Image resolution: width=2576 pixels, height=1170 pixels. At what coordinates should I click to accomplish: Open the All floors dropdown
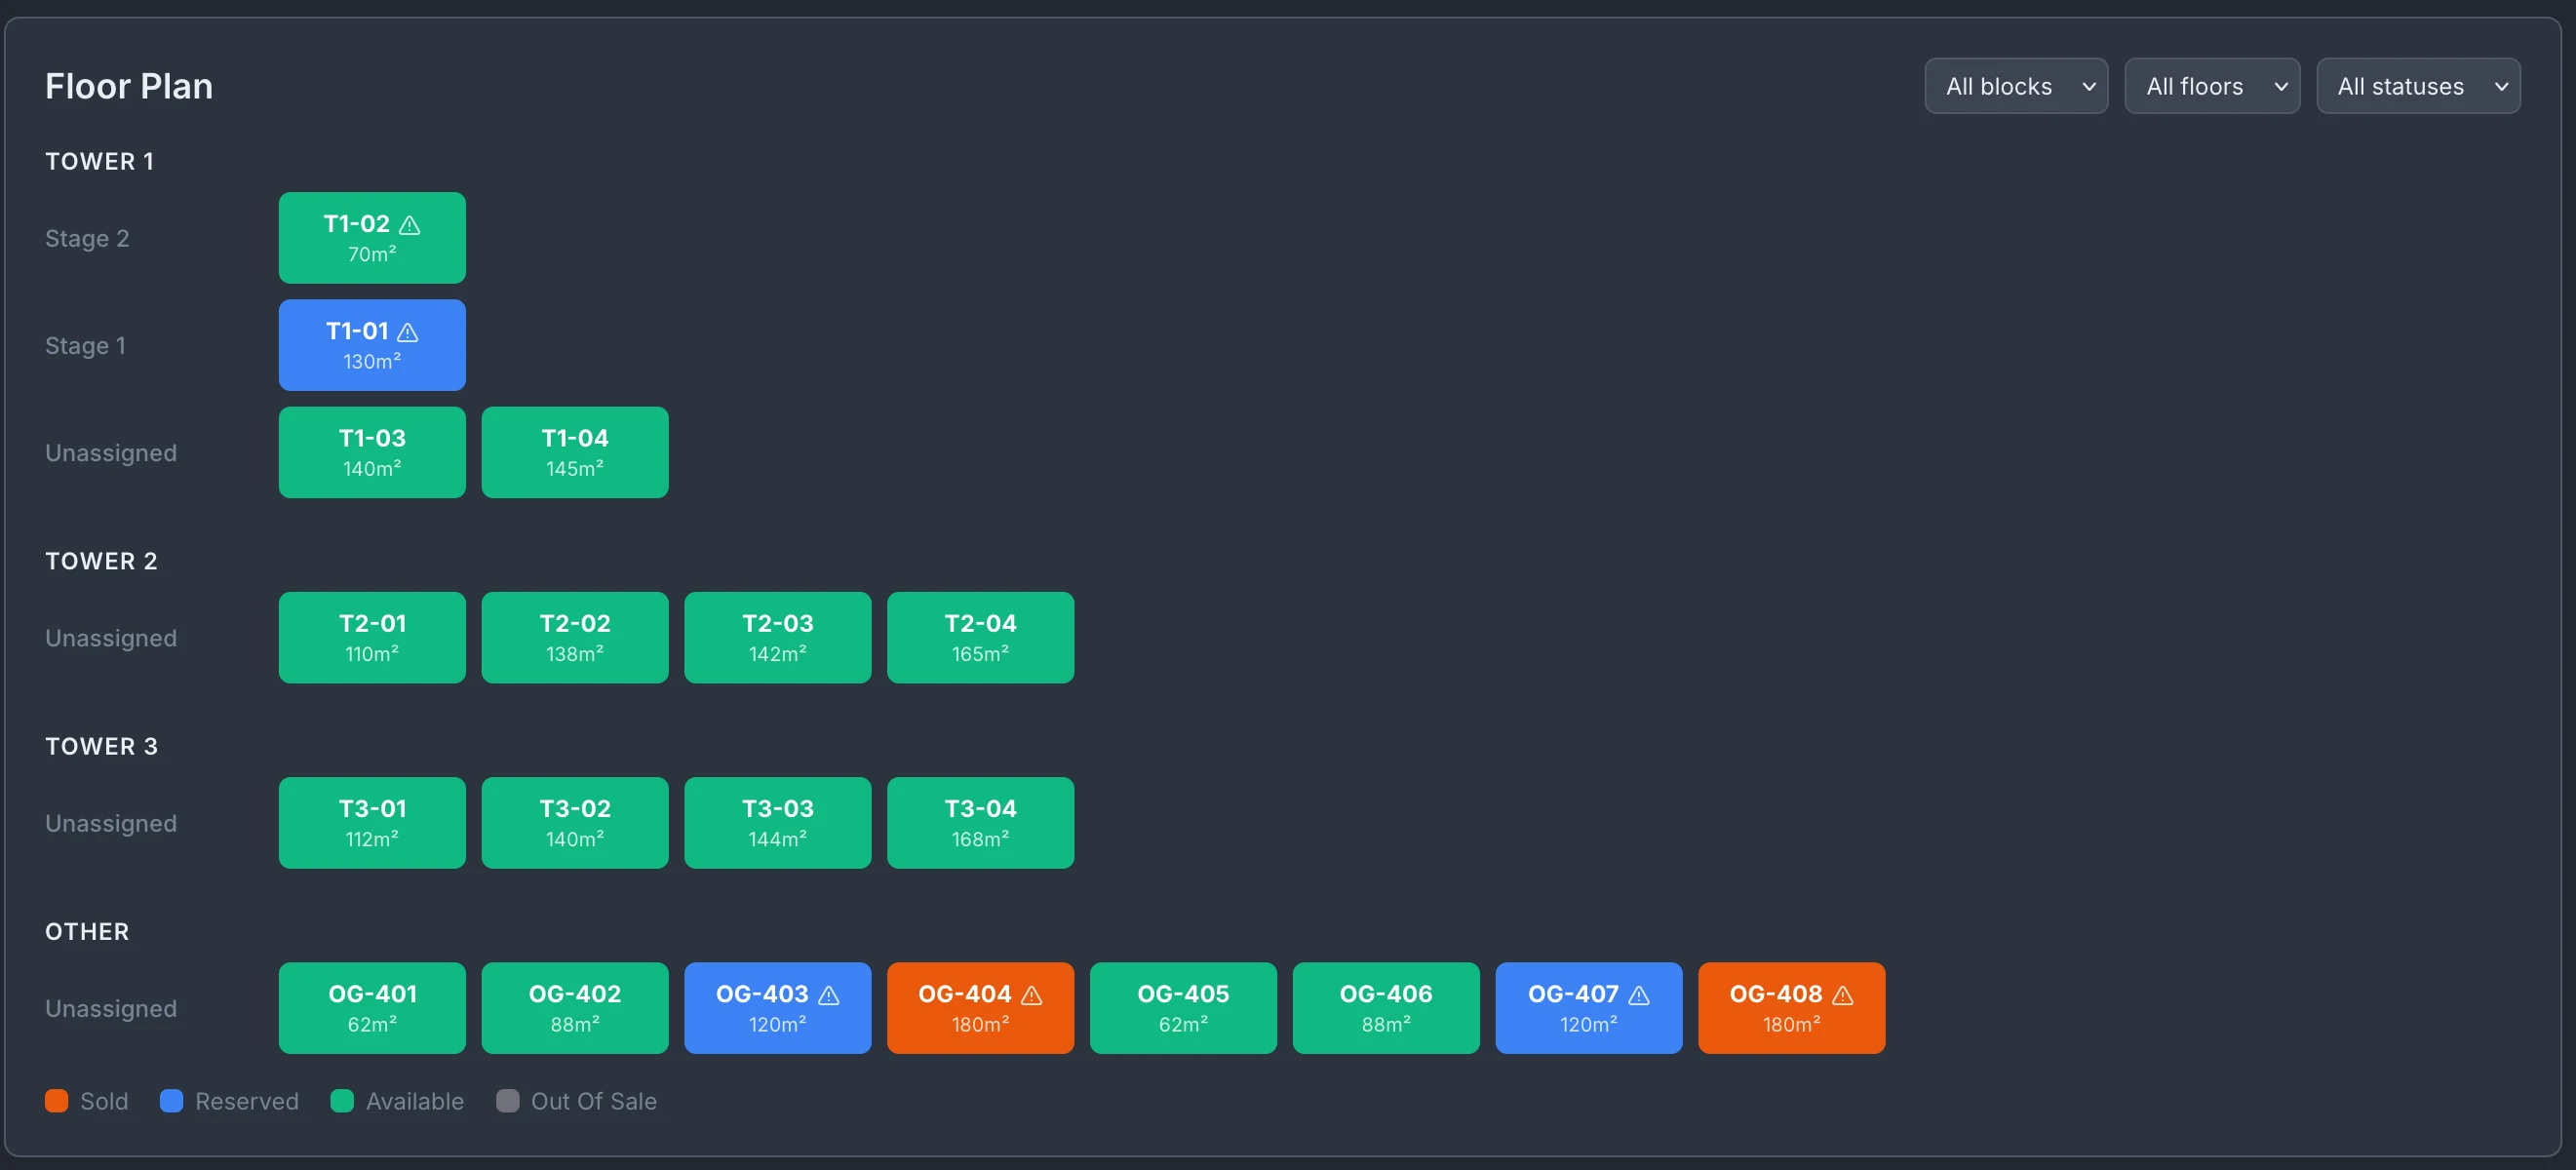[x=2212, y=86]
